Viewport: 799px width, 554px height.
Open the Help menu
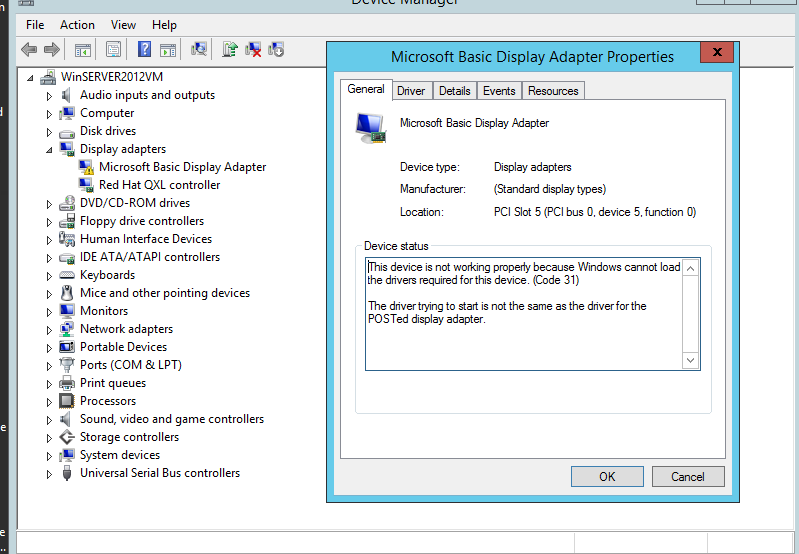pyautogui.click(x=164, y=24)
